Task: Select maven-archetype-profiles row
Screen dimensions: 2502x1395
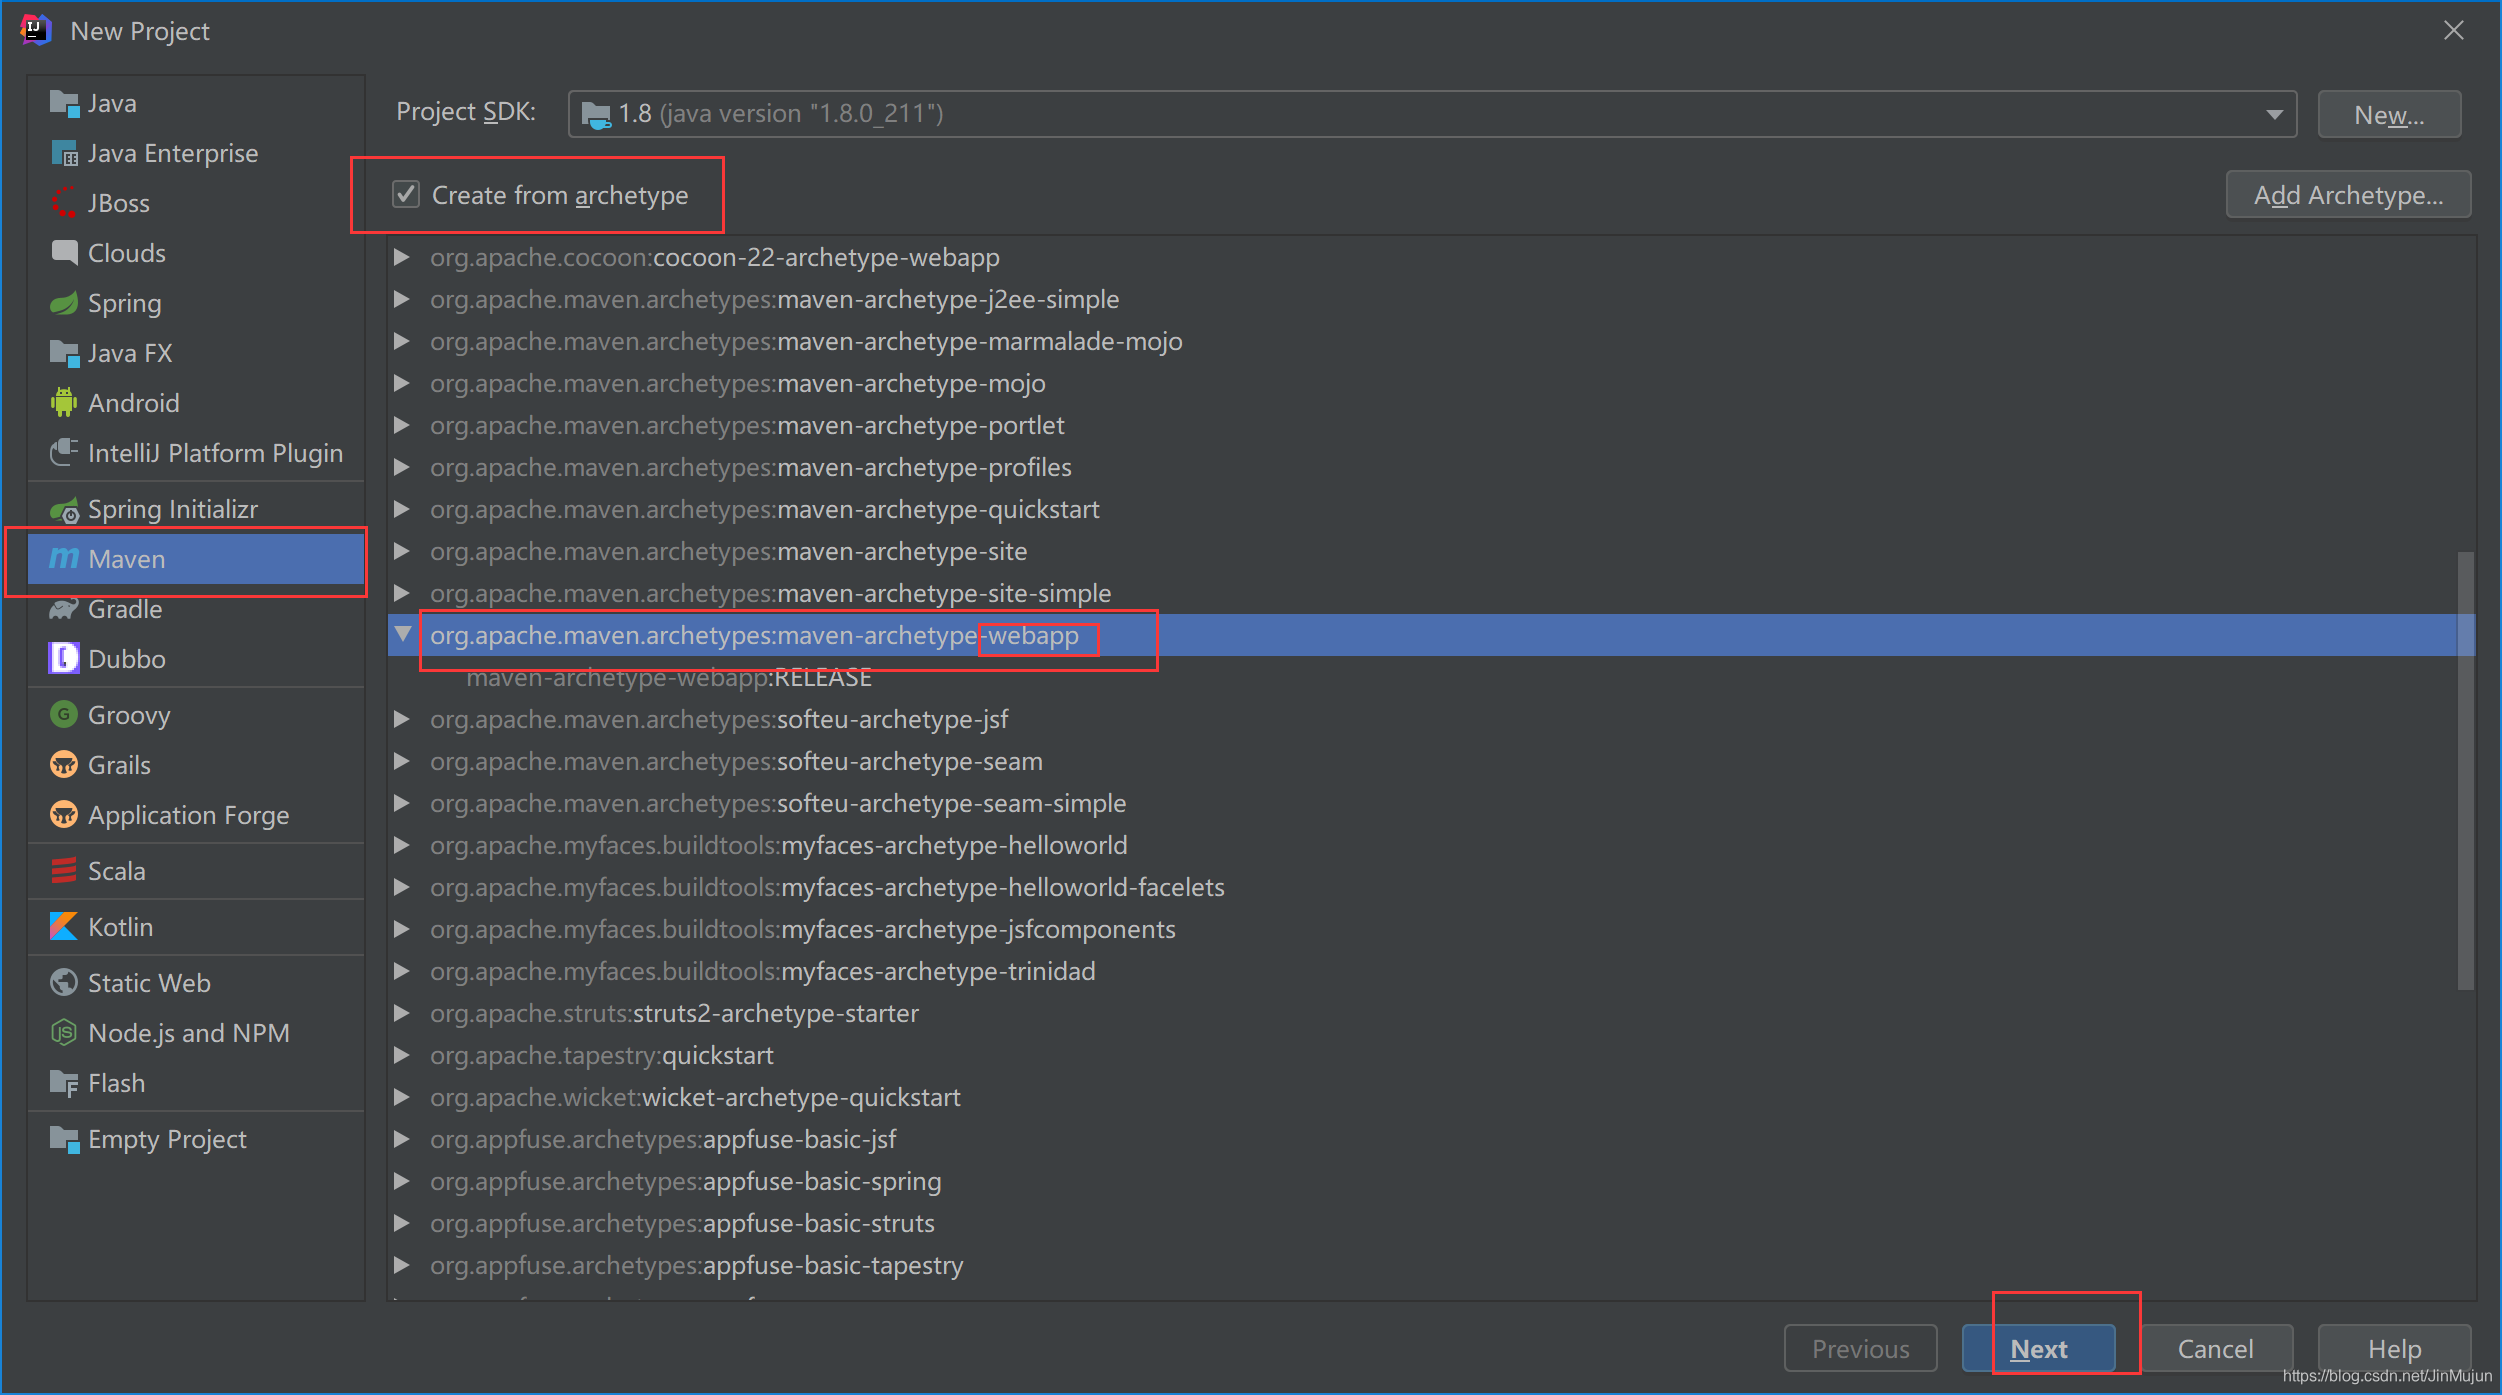Action: [x=1432, y=467]
